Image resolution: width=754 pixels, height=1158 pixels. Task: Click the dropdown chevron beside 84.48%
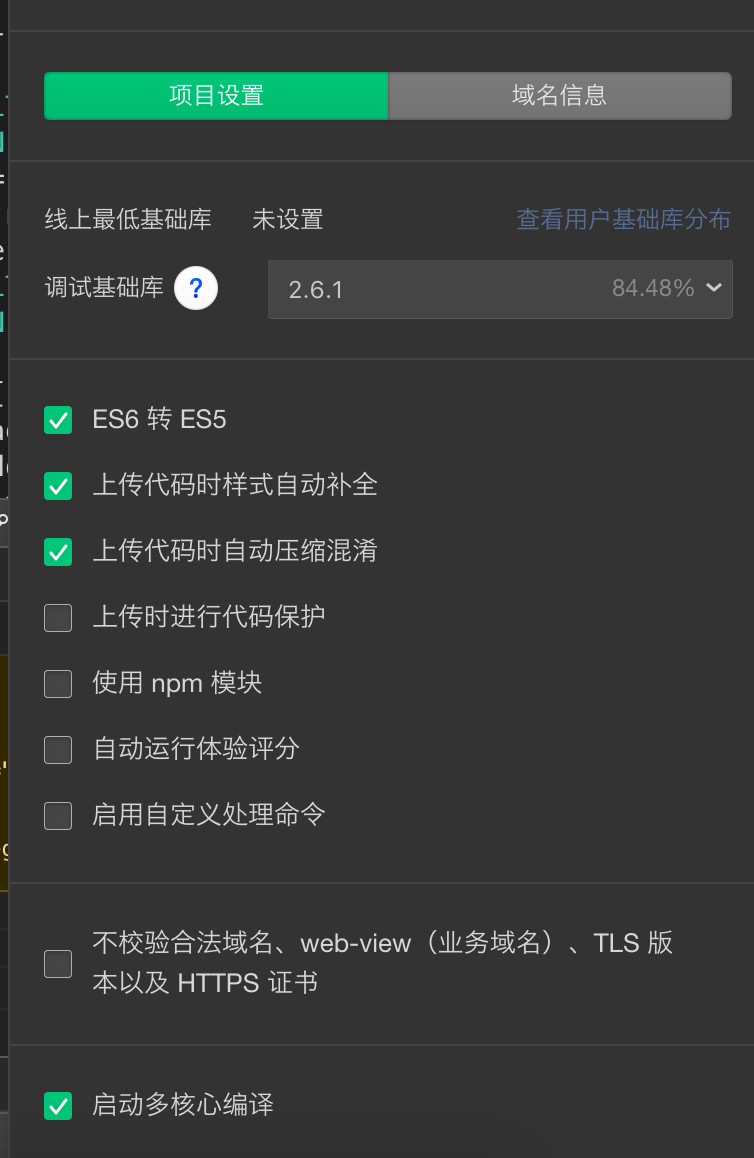pyautogui.click(x=713, y=288)
